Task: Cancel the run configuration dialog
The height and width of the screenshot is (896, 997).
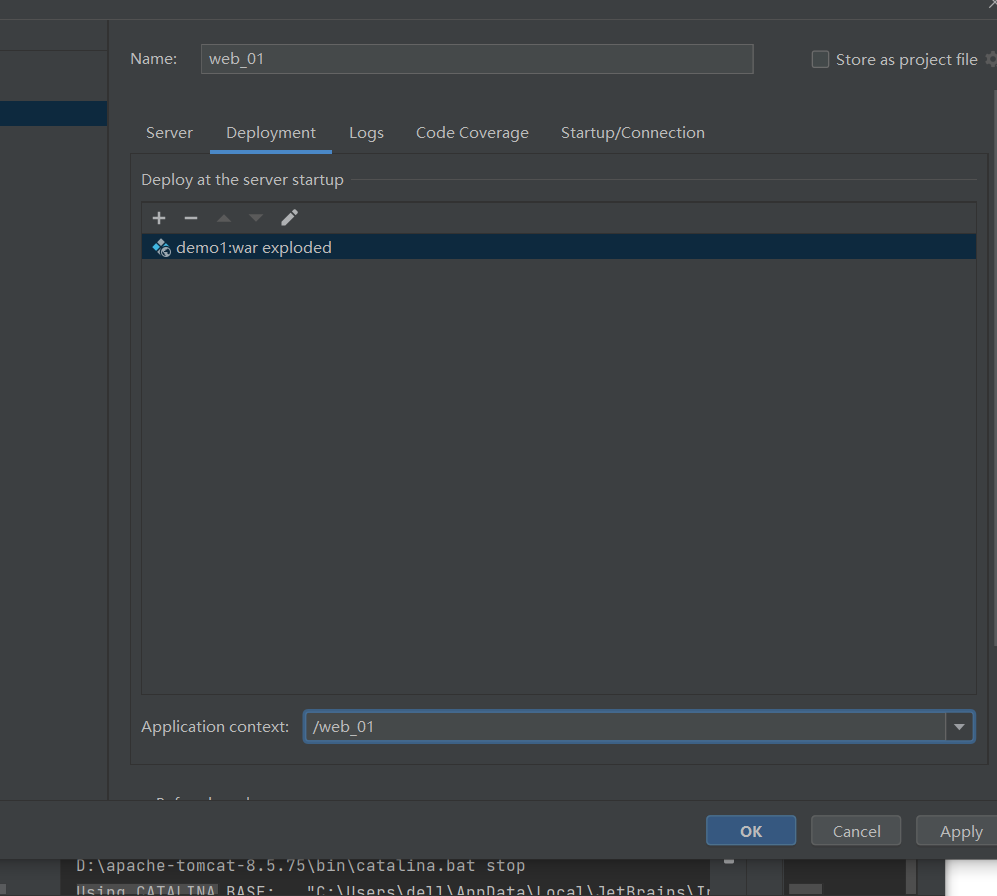Action: coord(856,831)
